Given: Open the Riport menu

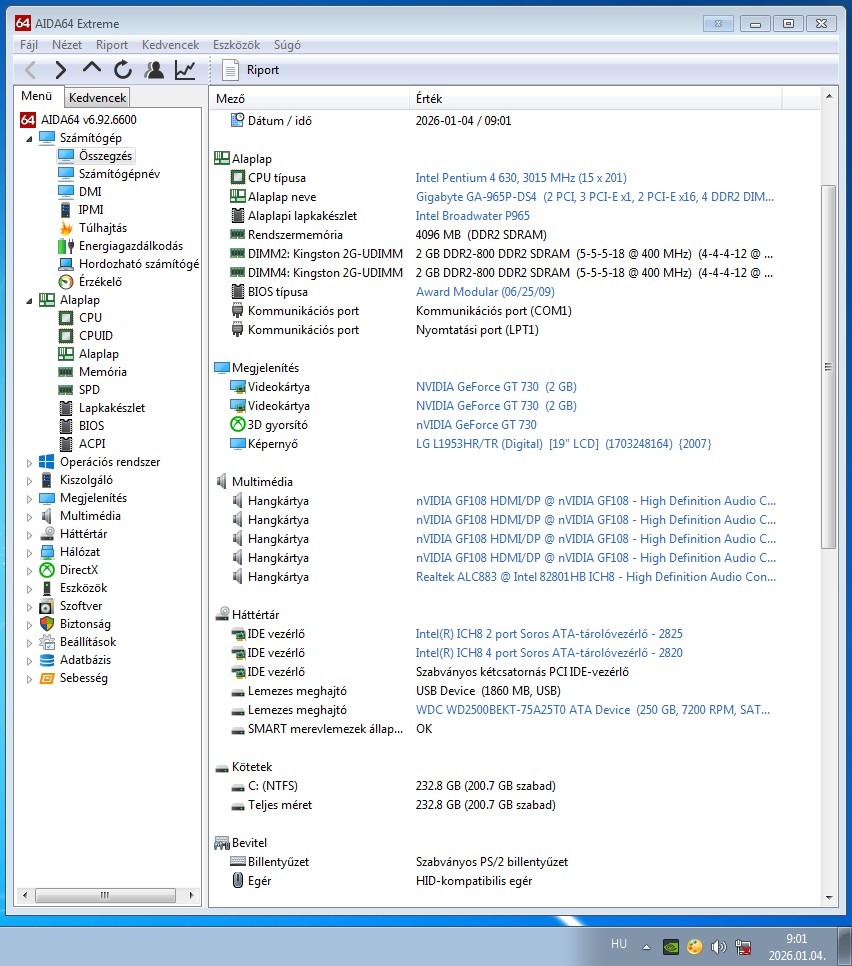Looking at the screenshot, I should pos(112,45).
